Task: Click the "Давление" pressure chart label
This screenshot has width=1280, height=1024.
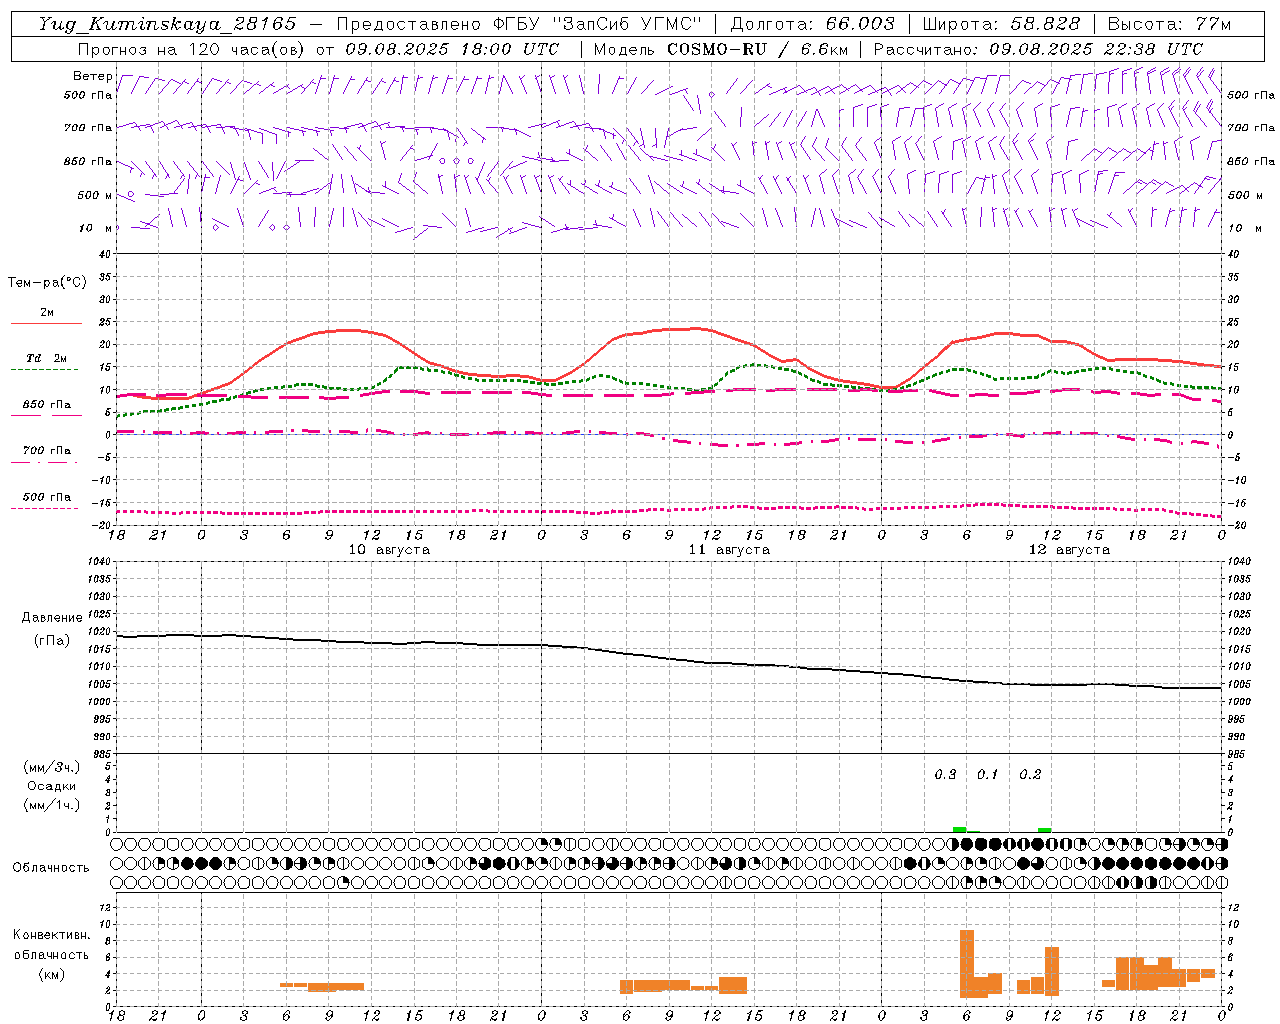Action: [x=52, y=618]
